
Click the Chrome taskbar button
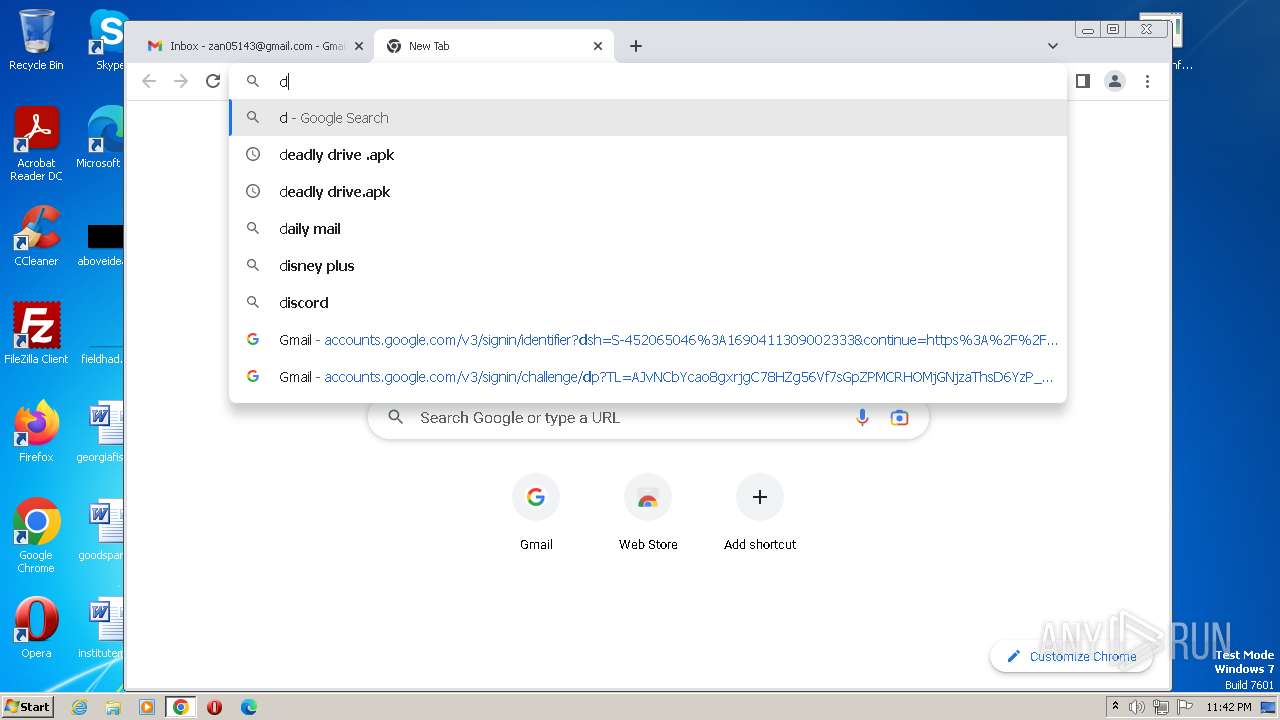click(x=180, y=707)
